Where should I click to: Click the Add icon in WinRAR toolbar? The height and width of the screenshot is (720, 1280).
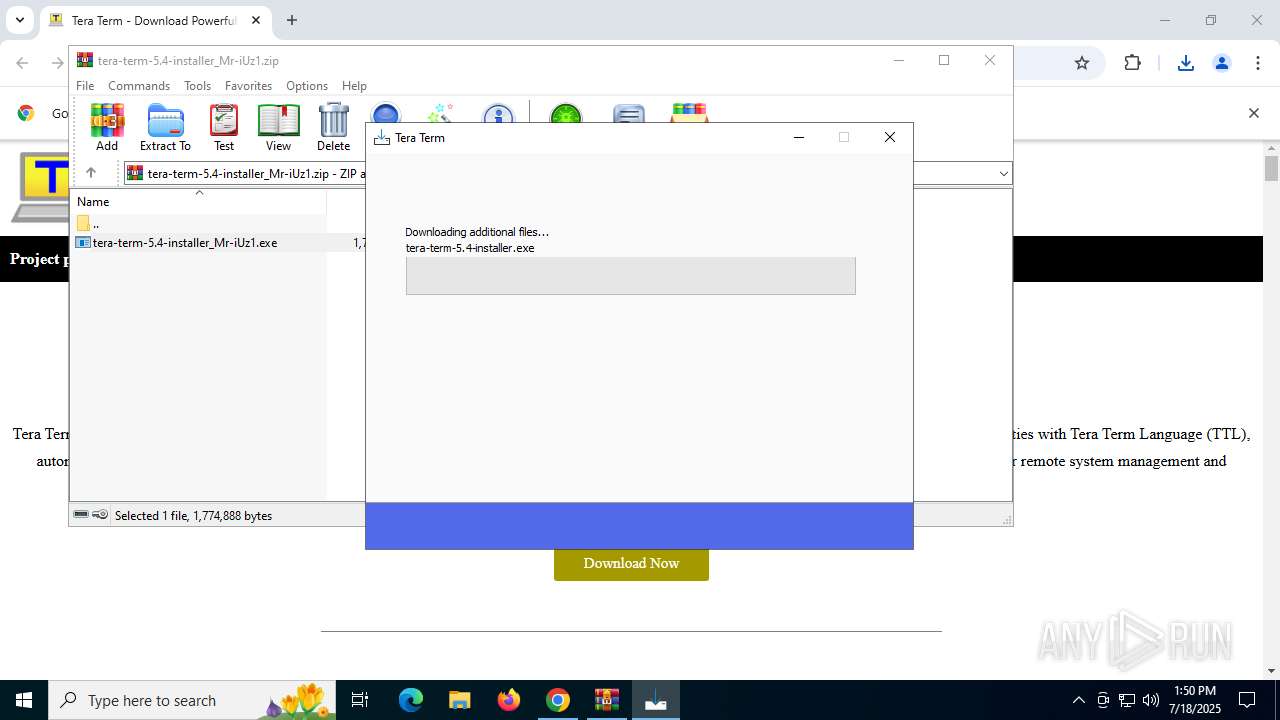[x=107, y=127]
